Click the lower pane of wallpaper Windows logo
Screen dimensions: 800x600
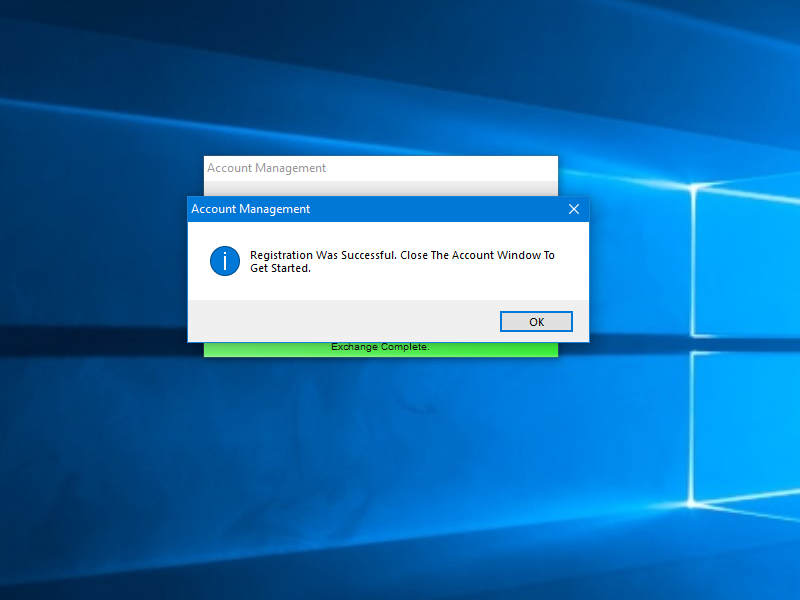pyautogui.click(x=745, y=430)
